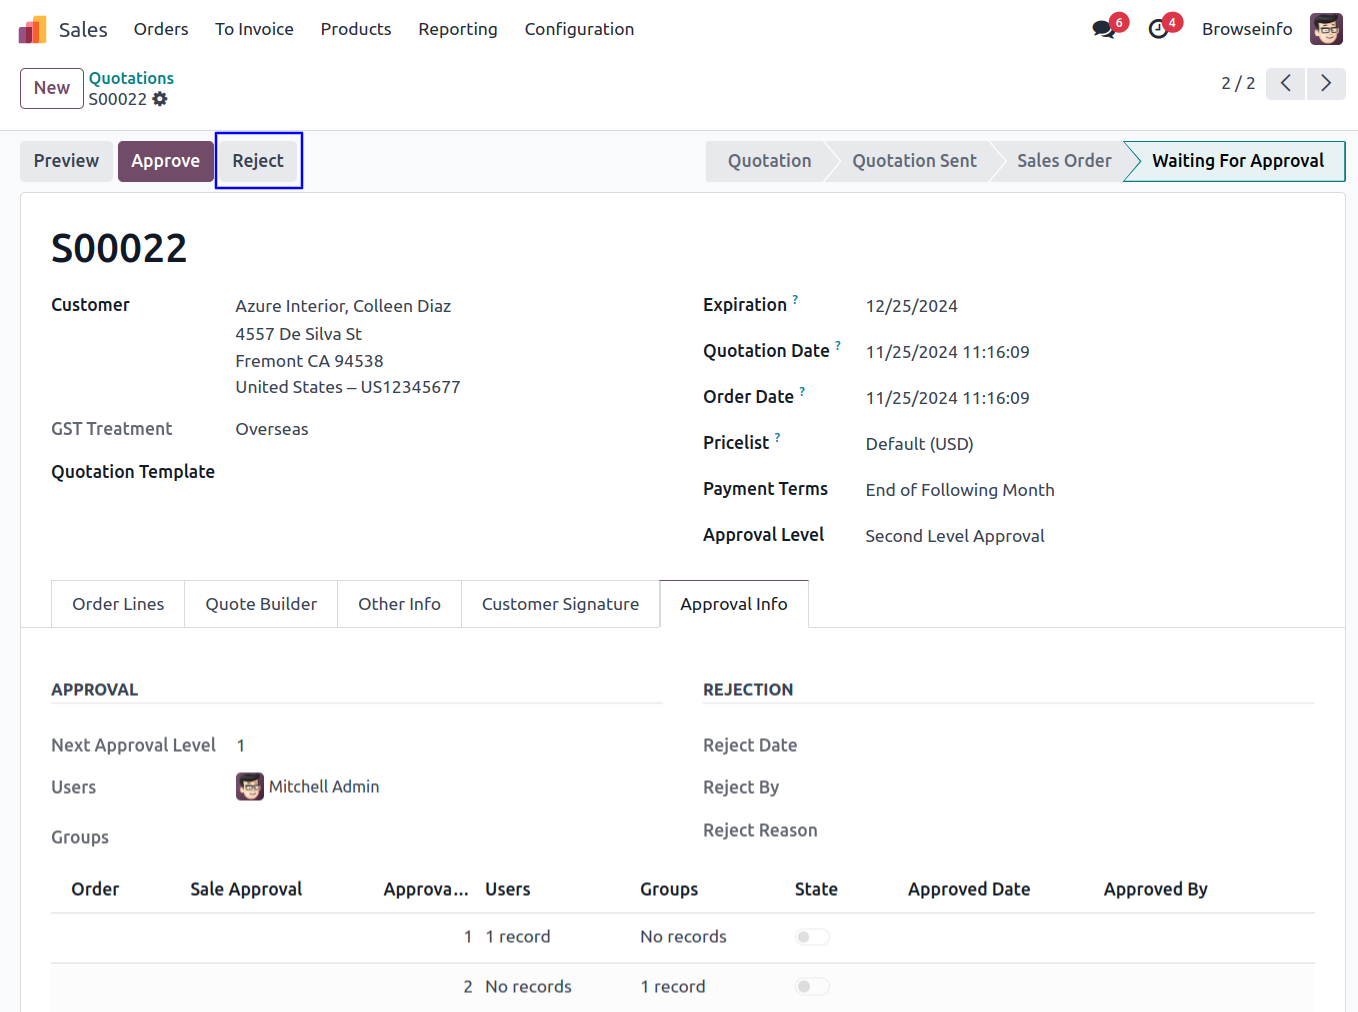The width and height of the screenshot is (1358, 1012).
Task: Open the chat messages icon
Action: [x=1104, y=30]
